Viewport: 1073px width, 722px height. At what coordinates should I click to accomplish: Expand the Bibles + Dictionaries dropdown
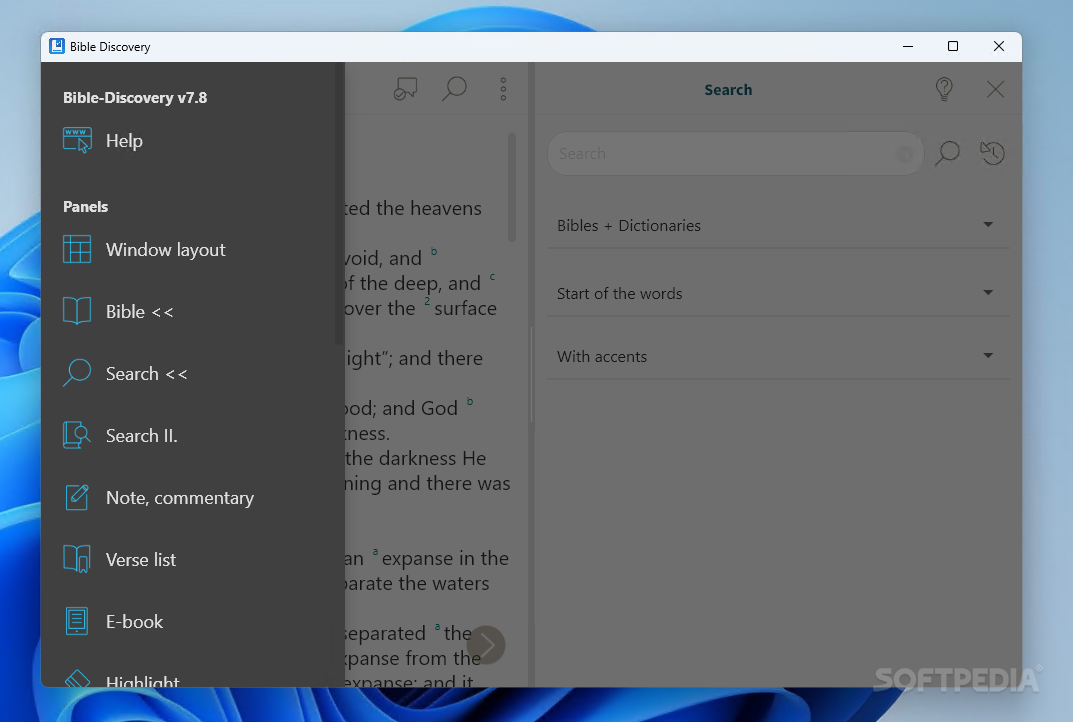click(x=778, y=226)
